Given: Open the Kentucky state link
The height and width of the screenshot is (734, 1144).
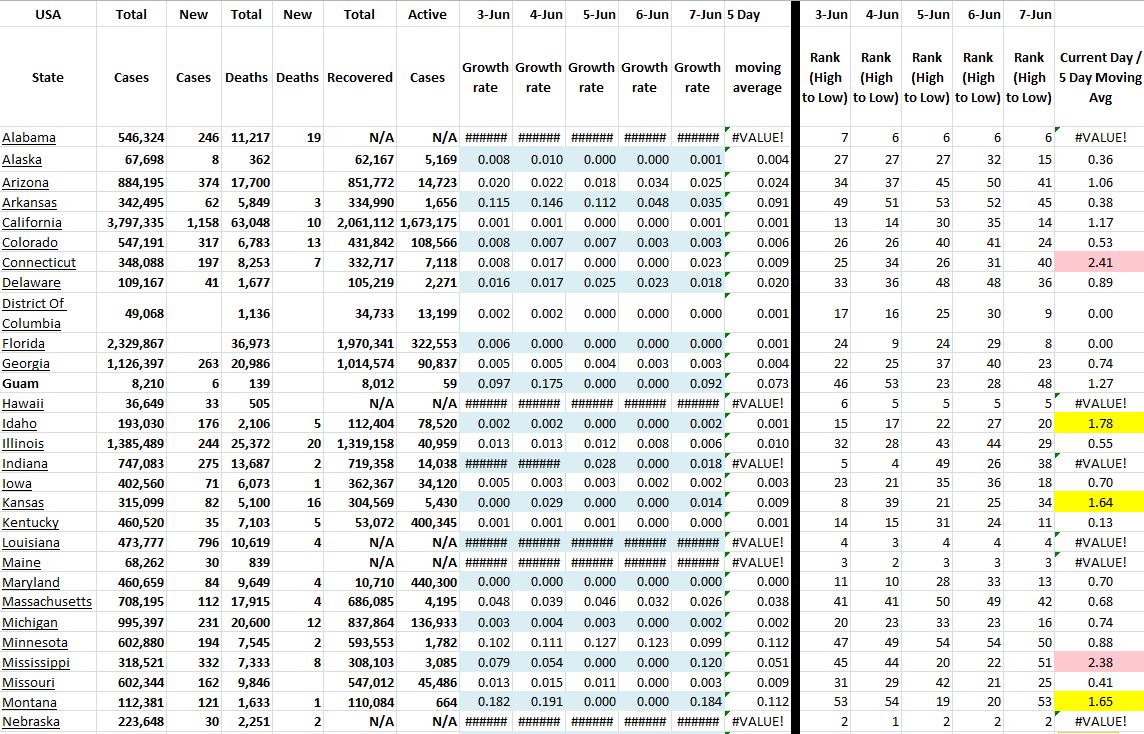Looking at the screenshot, I should pos(31,523).
